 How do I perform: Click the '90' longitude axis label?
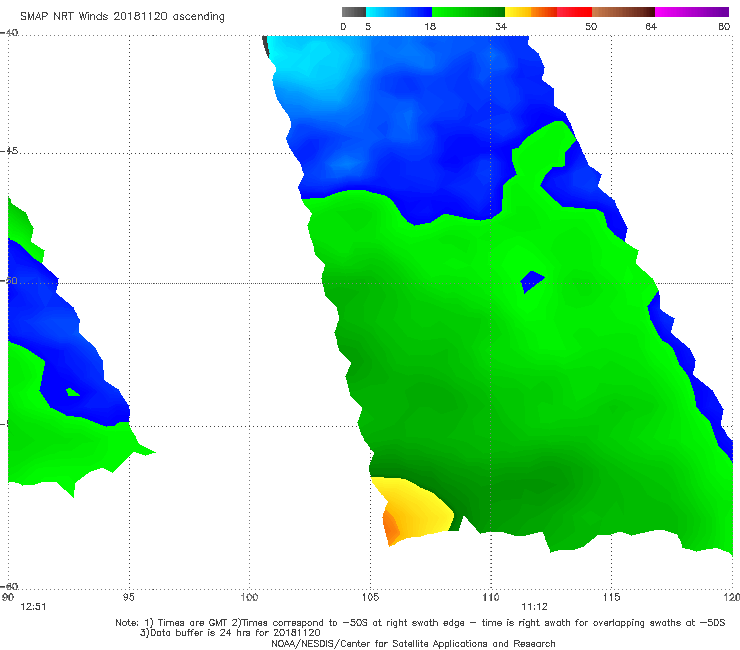8,598
